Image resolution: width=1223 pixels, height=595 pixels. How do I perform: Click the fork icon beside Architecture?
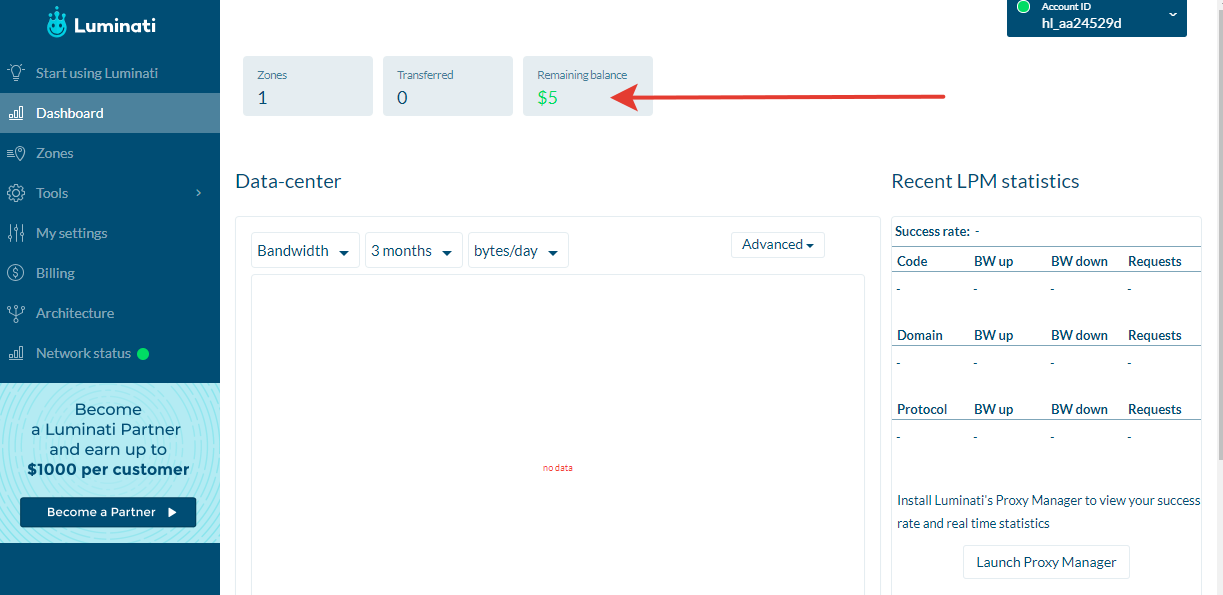16,313
